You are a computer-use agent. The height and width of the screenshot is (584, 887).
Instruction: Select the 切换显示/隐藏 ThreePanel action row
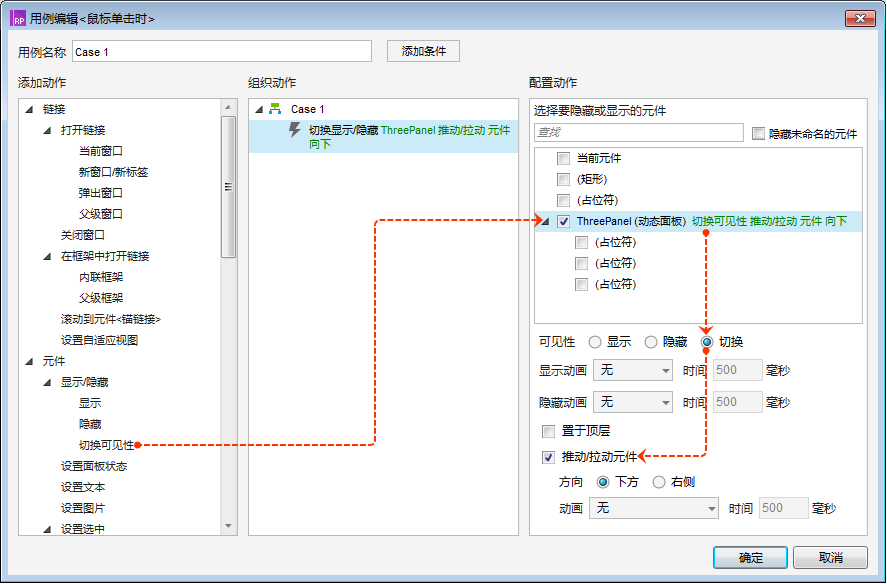coord(384,136)
